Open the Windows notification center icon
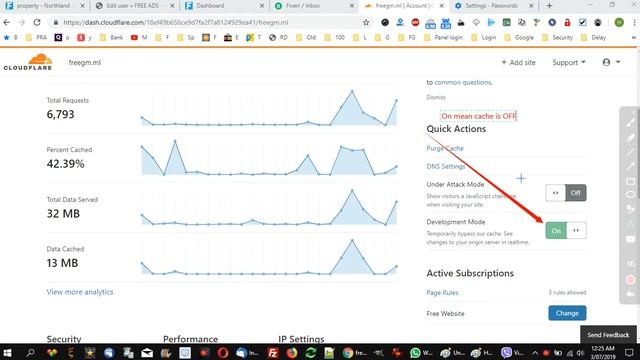The image size is (640, 360). [x=629, y=352]
